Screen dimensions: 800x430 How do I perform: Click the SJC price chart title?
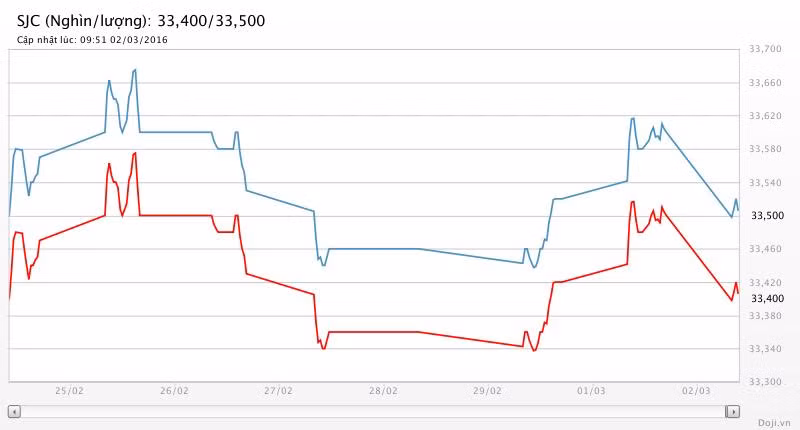click(141, 21)
